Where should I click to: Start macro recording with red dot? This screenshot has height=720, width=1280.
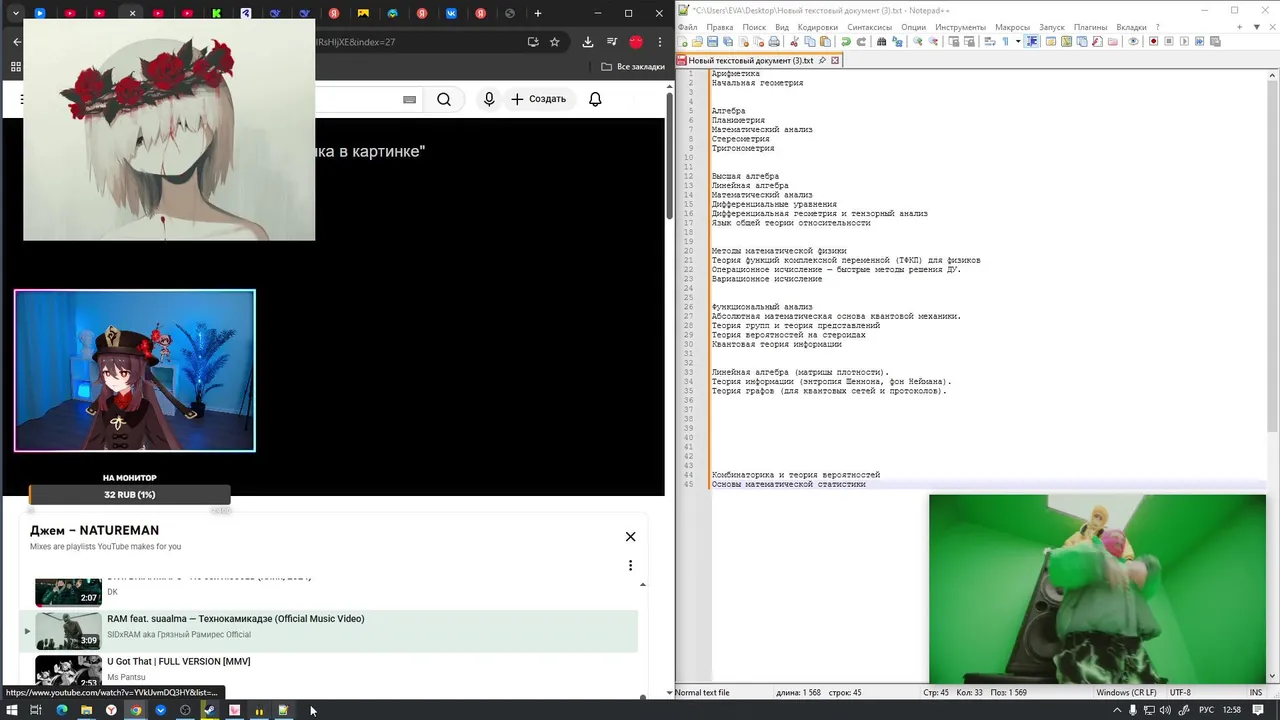[x=1153, y=41]
